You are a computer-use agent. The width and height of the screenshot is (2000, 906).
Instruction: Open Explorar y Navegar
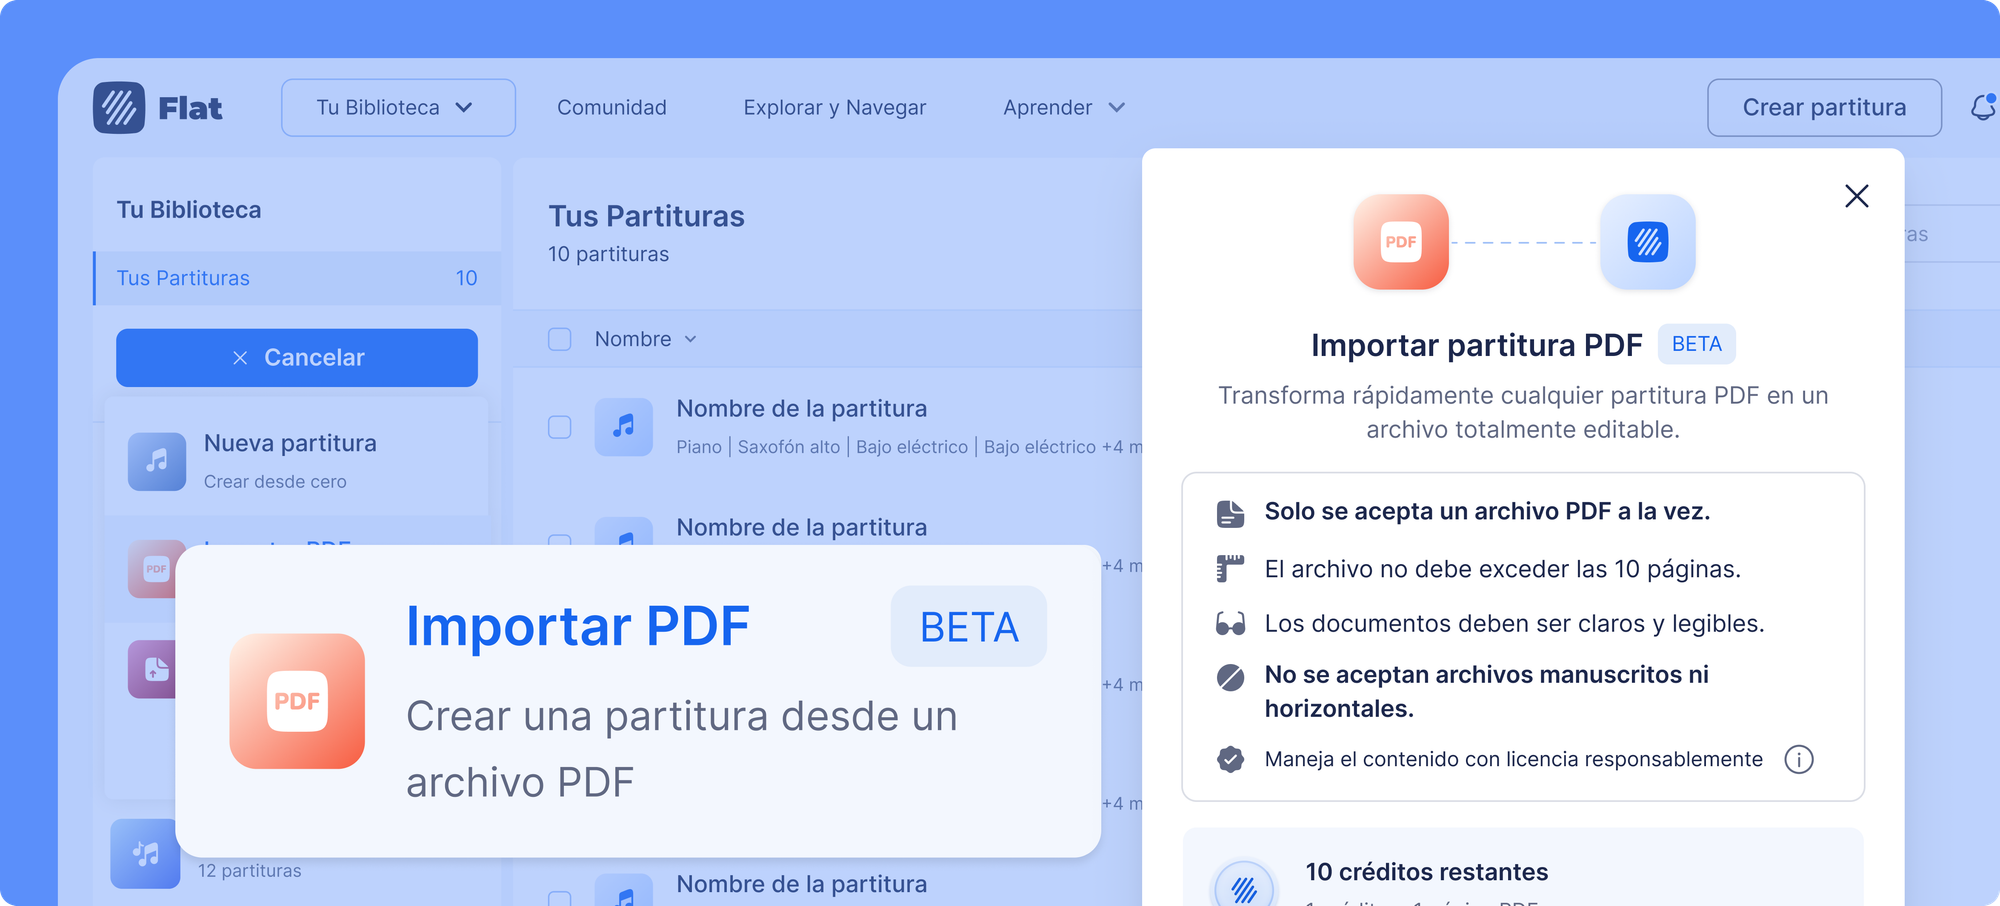[835, 108]
